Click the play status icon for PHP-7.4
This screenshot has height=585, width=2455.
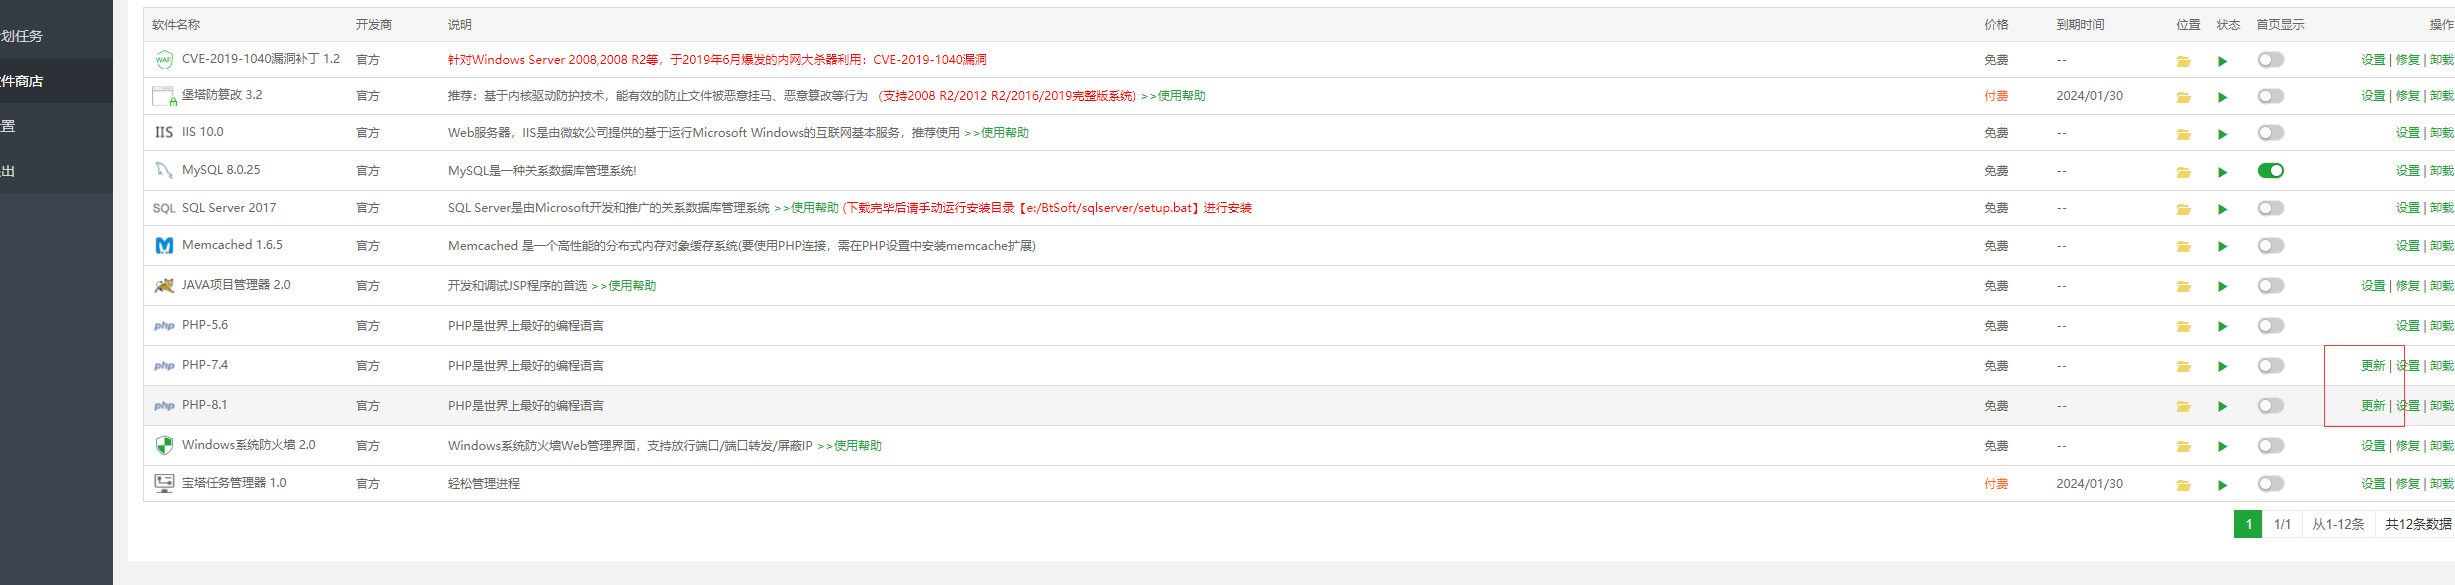(2222, 366)
